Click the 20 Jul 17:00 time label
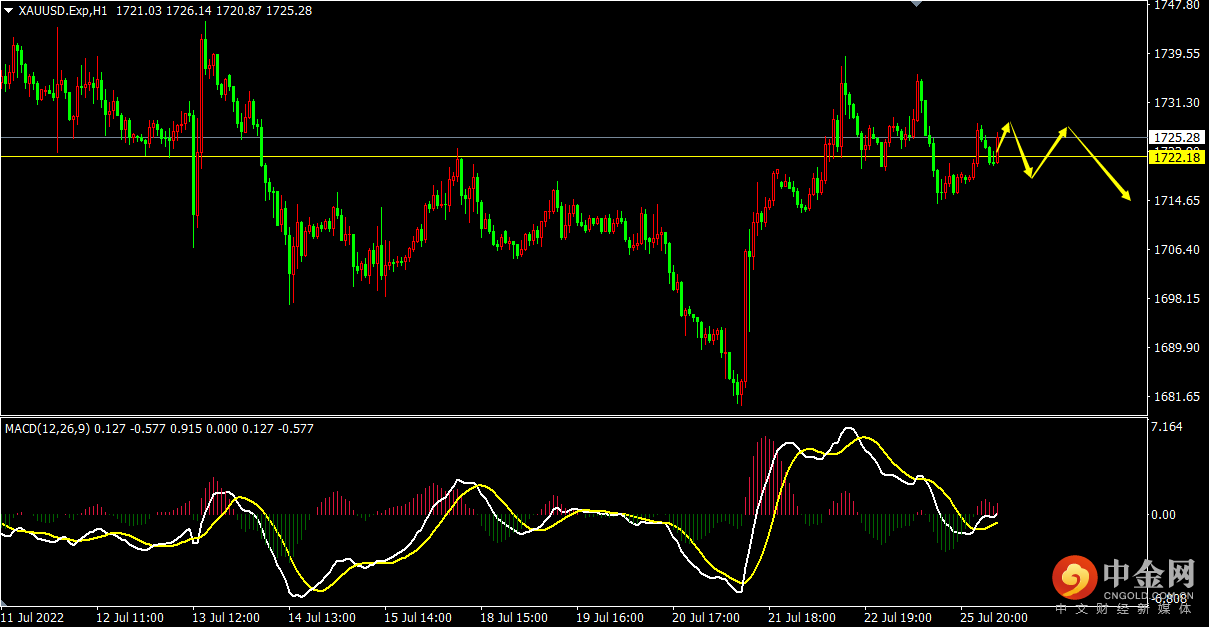The image size is (1209, 627). (706, 618)
